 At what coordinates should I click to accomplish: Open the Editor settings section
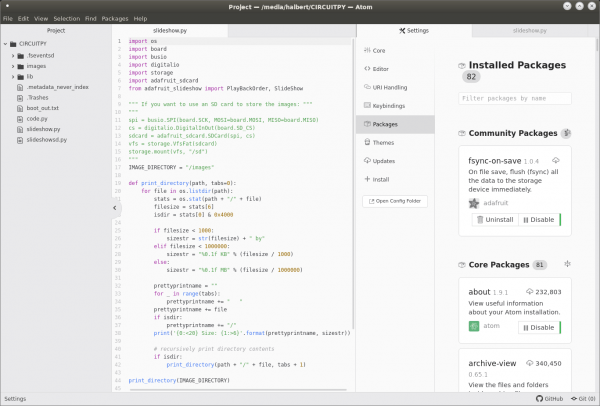click(x=380, y=69)
